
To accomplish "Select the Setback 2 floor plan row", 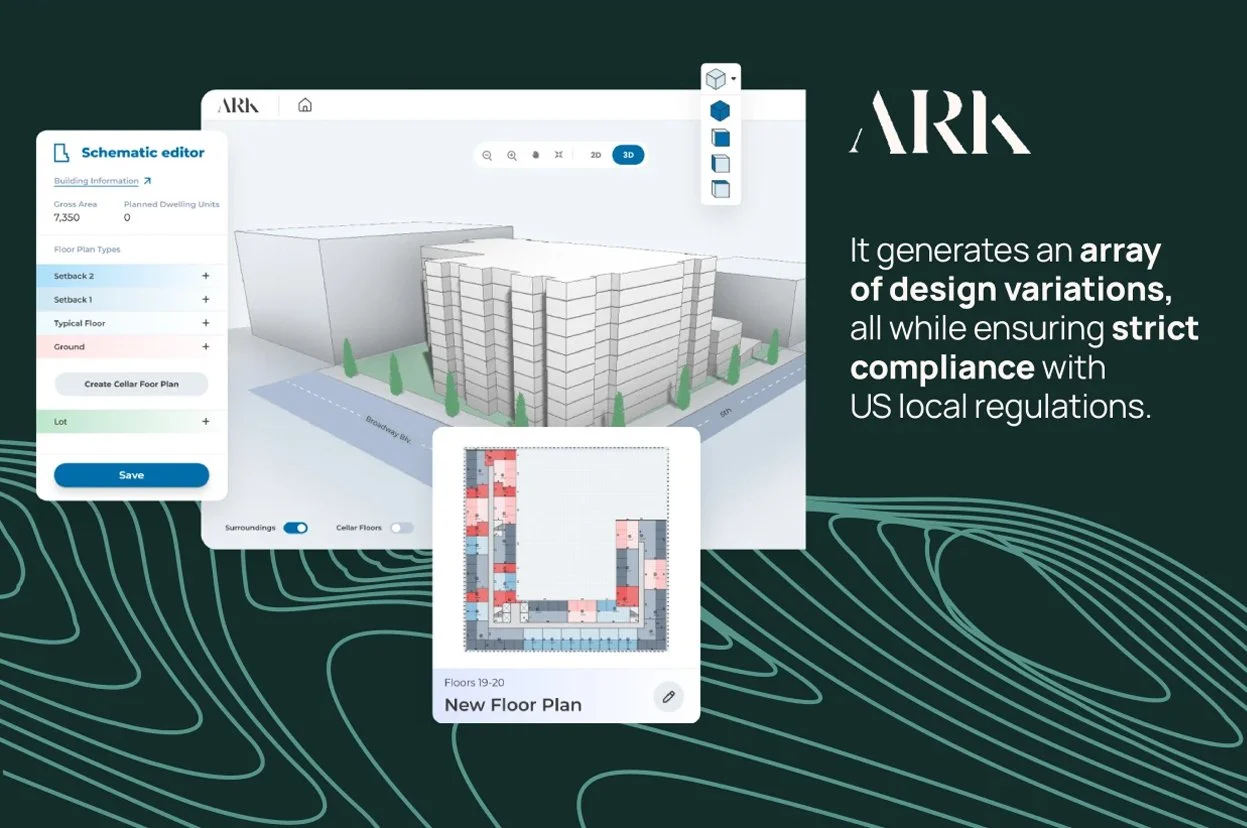I will 132,276.
